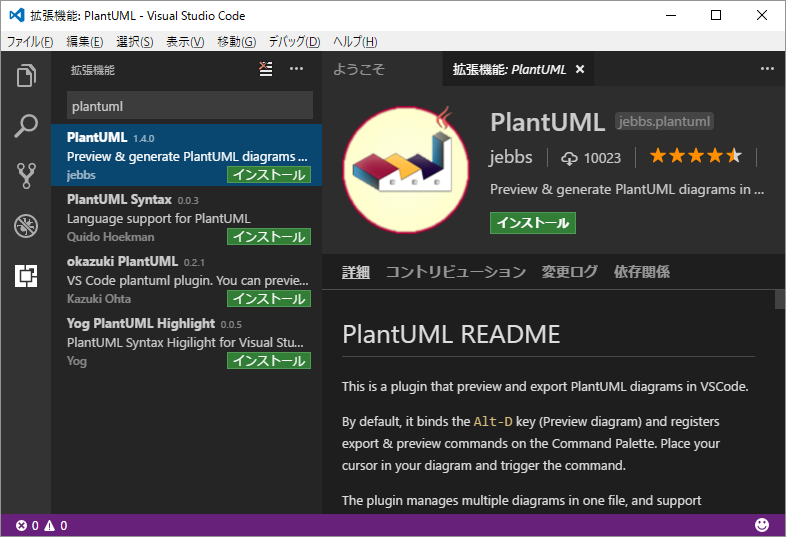Viewport: 786px width, 537px height.
Task: Click the download count cloud icon
Action: [569, 158]
